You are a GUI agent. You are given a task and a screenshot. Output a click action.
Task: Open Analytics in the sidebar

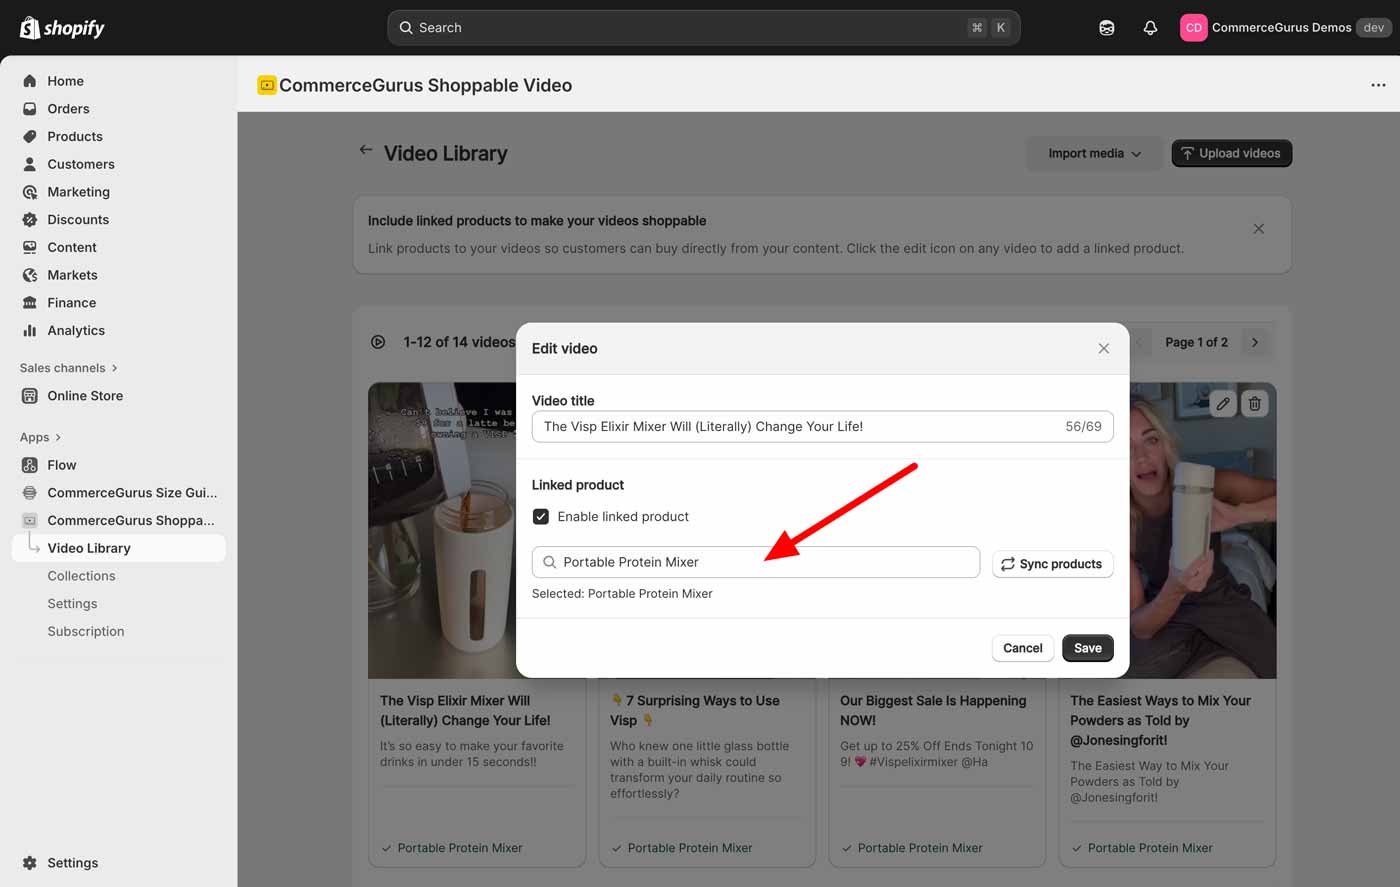[x=76, y=331]
